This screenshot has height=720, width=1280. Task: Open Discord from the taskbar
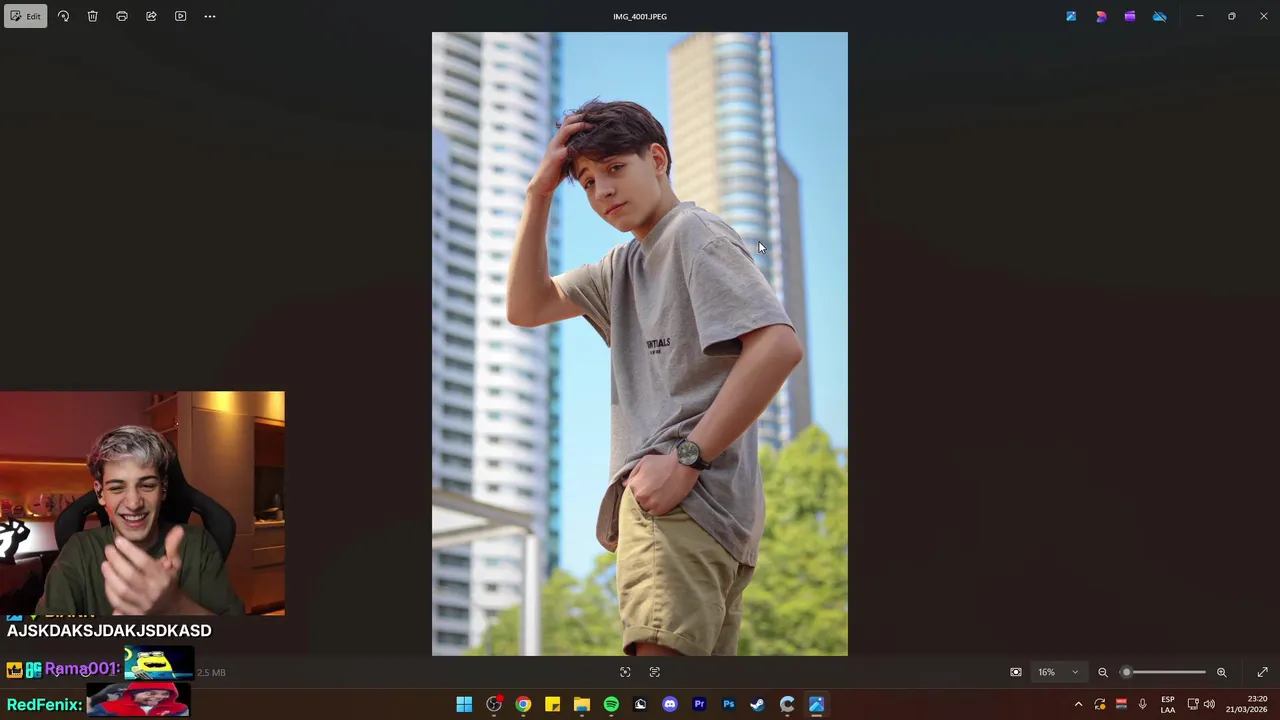(670, 704)
